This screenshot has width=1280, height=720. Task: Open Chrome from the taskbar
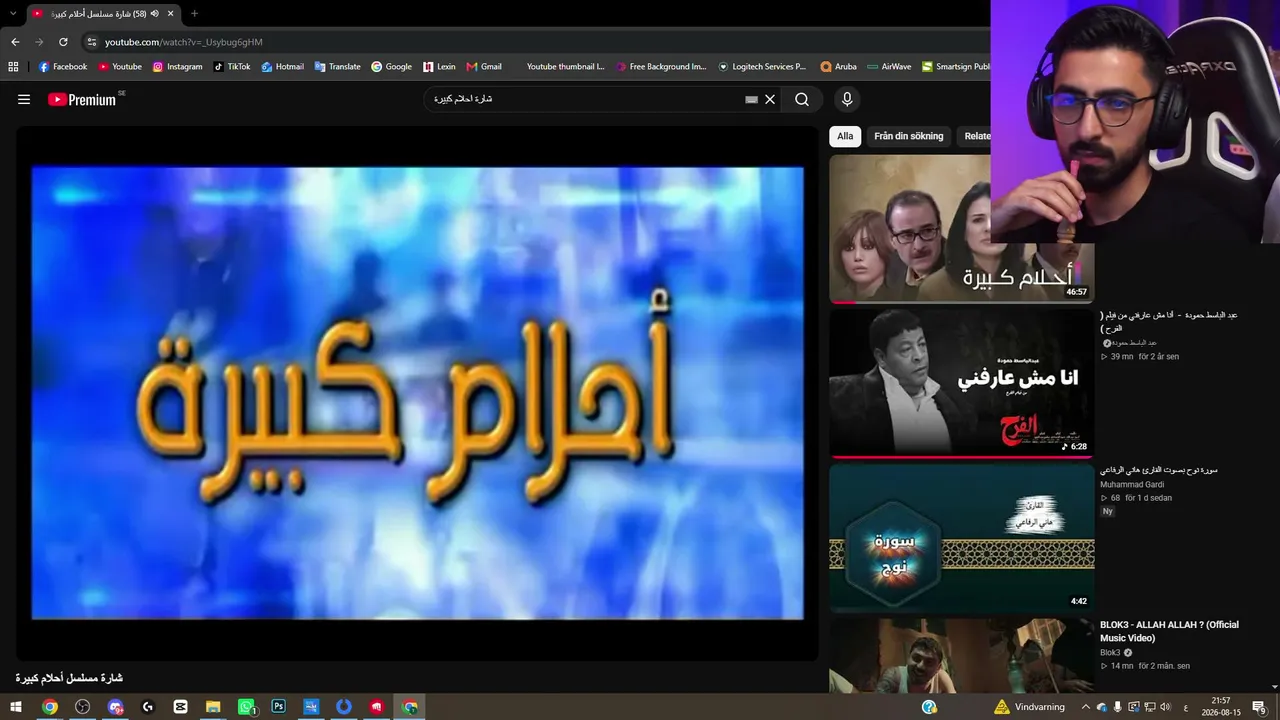point(49,707)
